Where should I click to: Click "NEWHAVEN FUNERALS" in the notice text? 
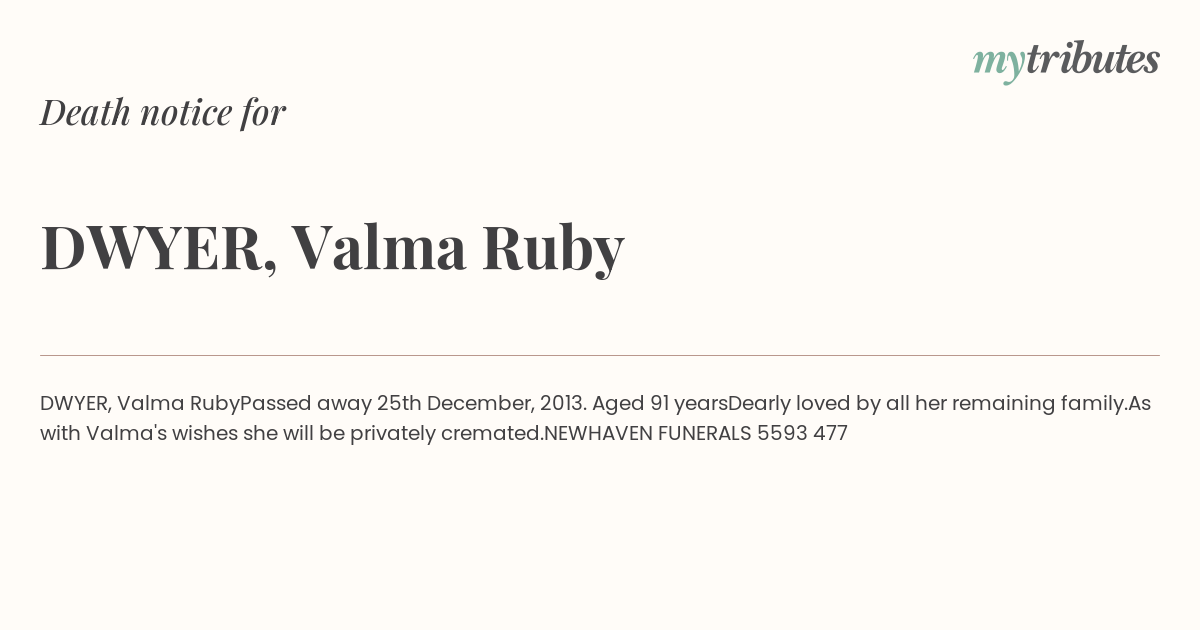pyautogui.click(x=647, y=434)
